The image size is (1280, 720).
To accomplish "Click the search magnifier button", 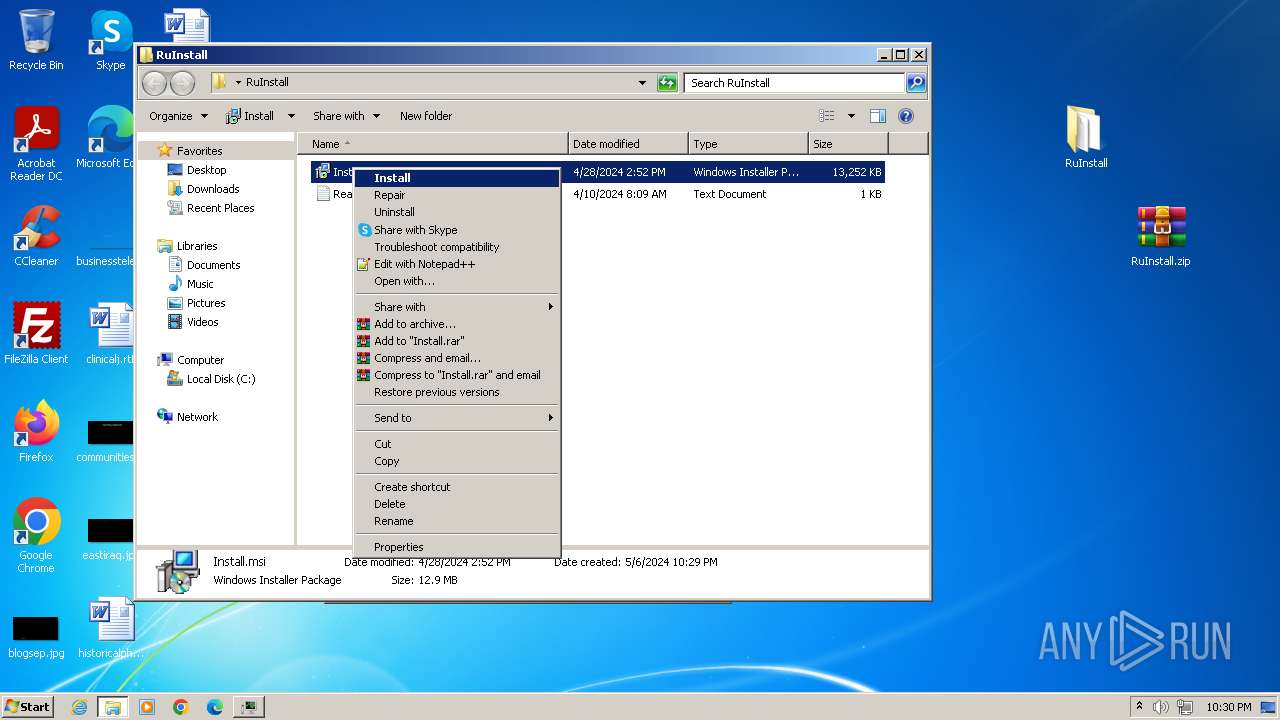I will pos(915,83).
